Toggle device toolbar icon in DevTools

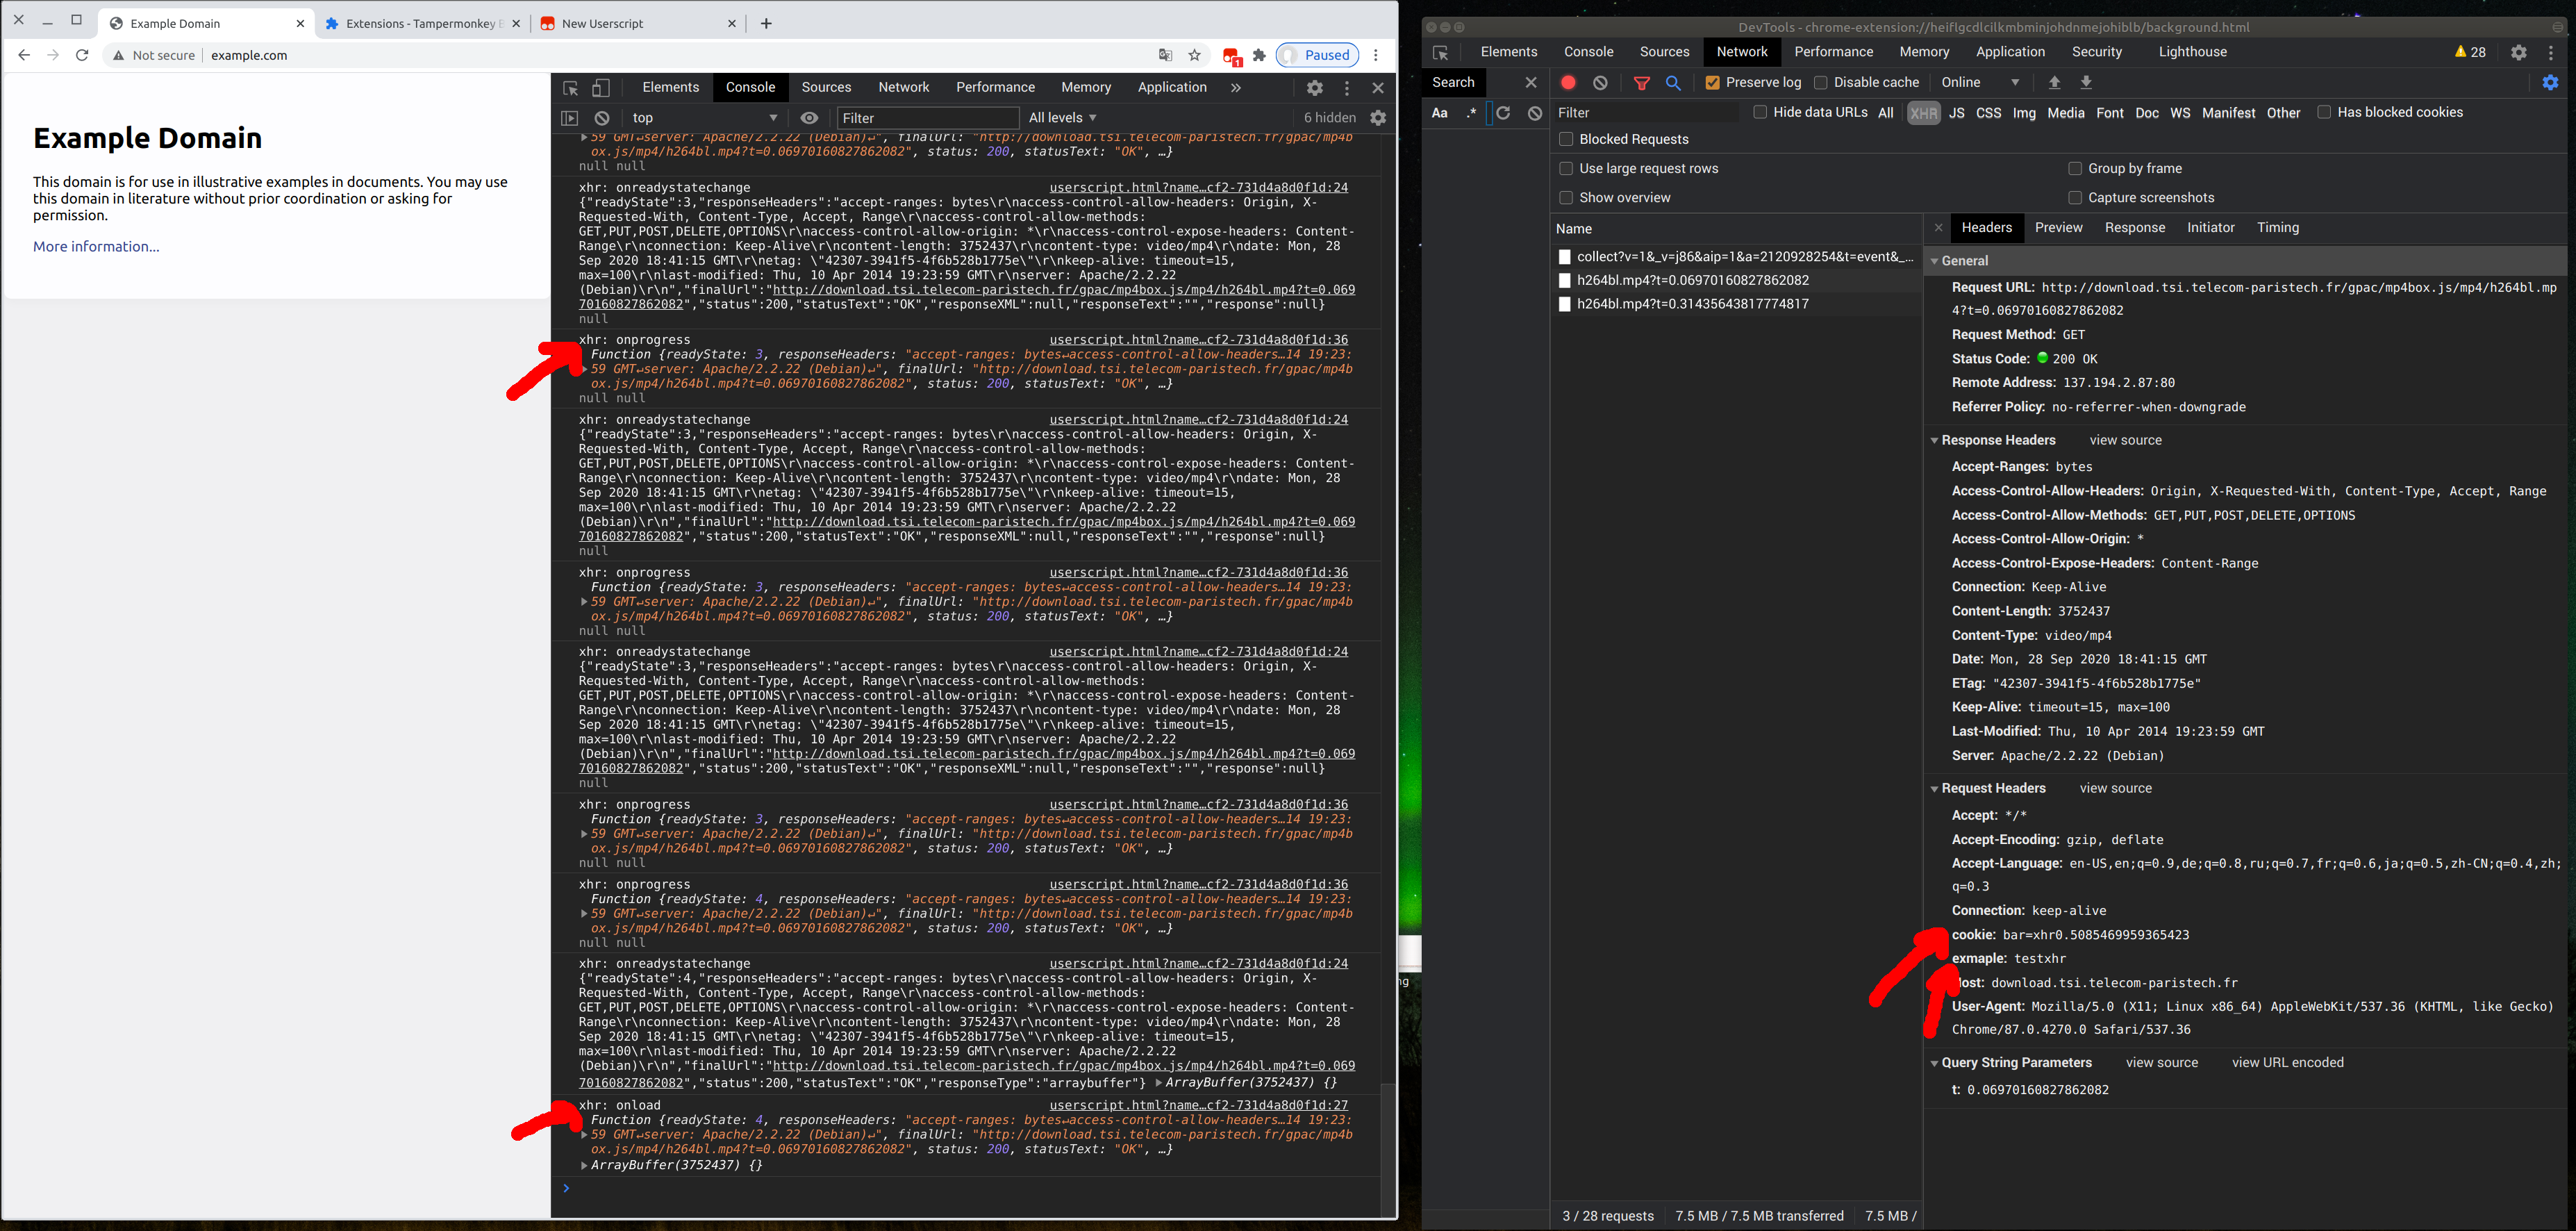[601, 88]
